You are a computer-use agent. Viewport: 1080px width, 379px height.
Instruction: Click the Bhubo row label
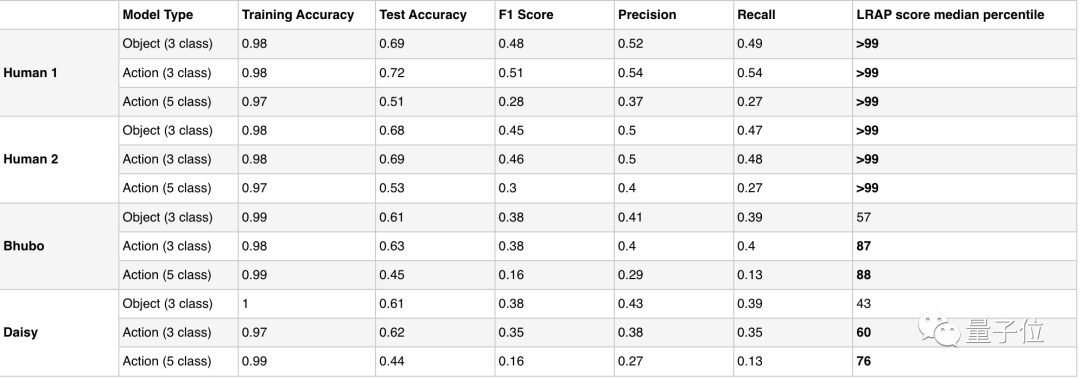23,246
